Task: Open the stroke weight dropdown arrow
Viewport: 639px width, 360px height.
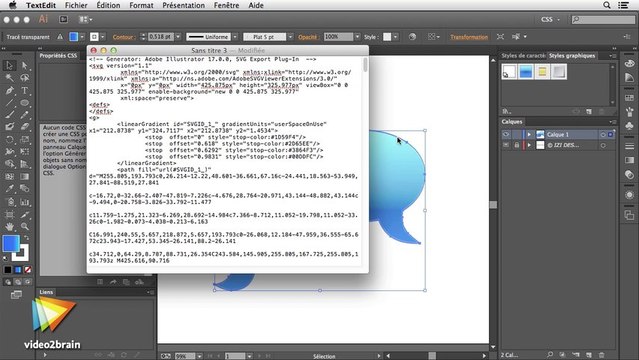Action: coord(178,37)
